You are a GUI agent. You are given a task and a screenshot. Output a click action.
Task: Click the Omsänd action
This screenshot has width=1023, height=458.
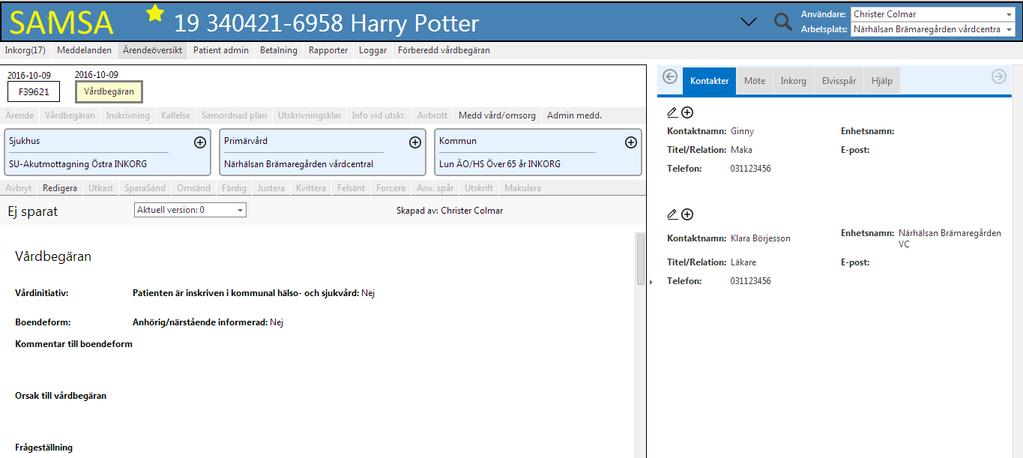(x=194, y=188)
